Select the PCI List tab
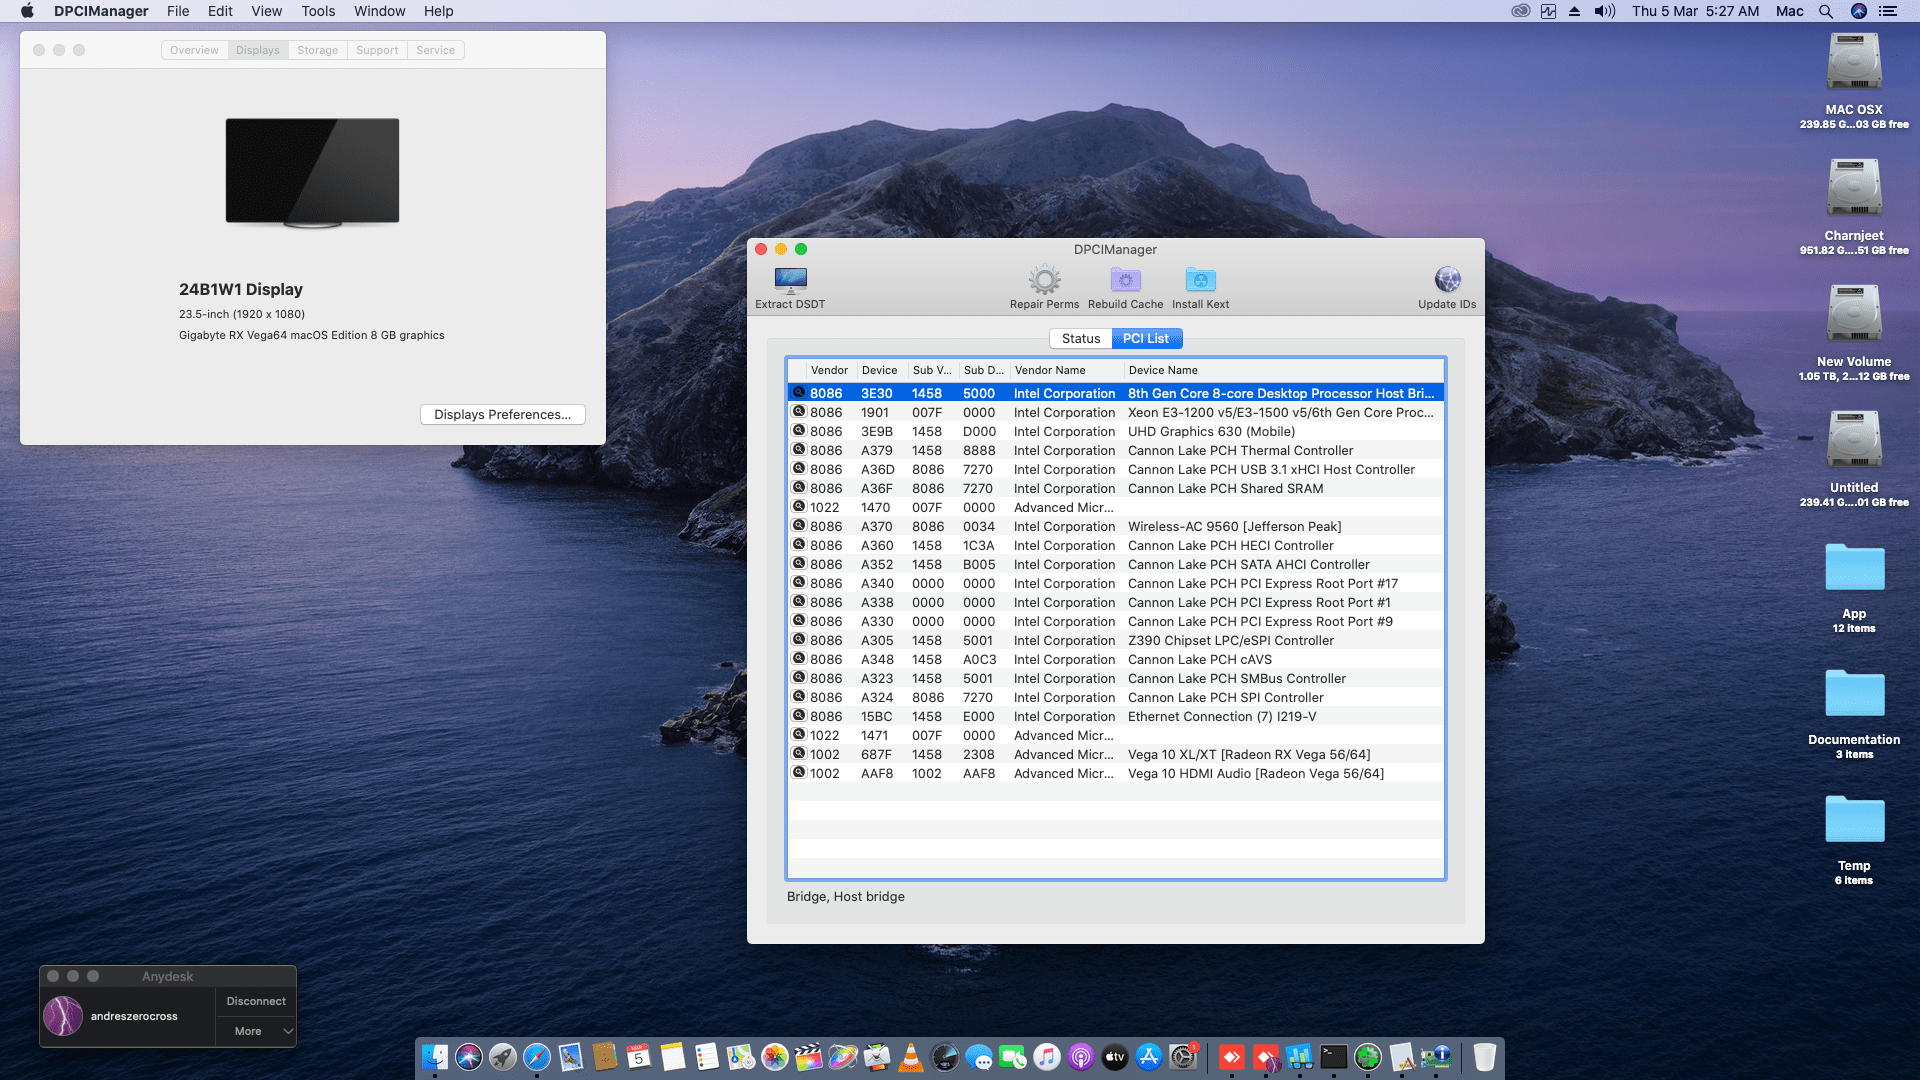 coord(1146,339)
